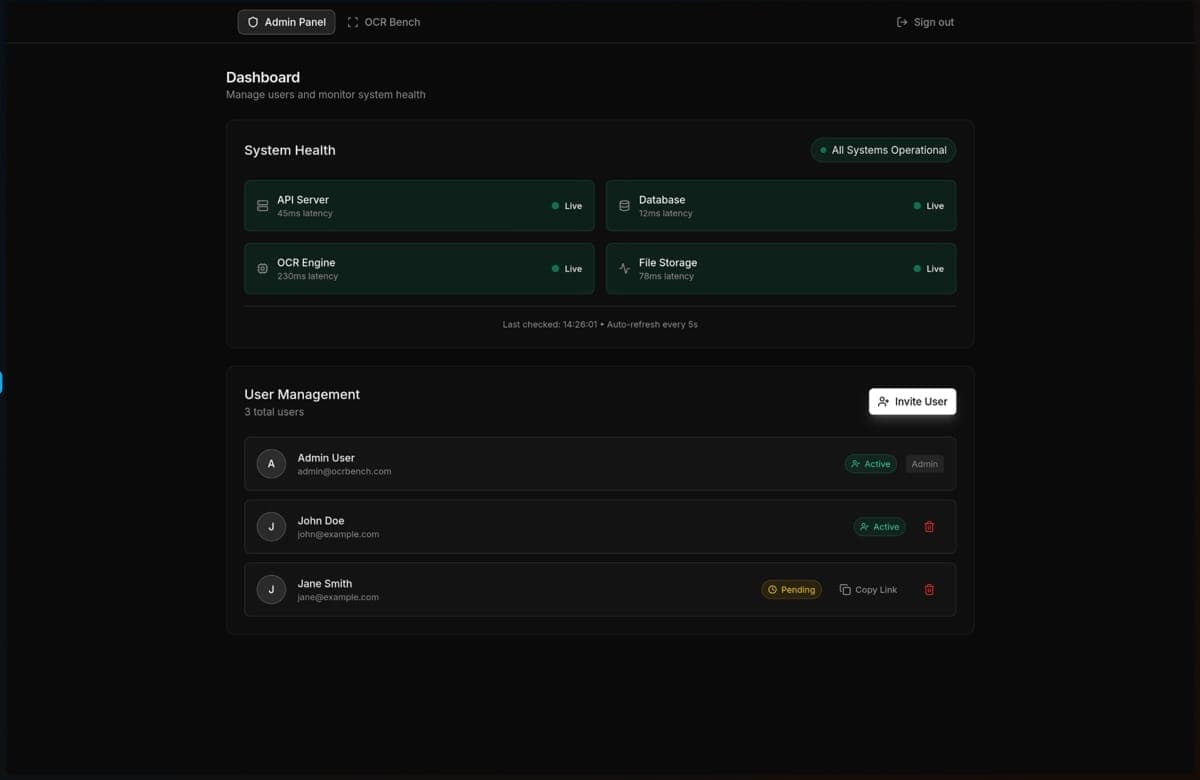The height and width of the screenshot is (780, 1200).
Task: Click the Database cylinder icon
Action: [624, 206]
